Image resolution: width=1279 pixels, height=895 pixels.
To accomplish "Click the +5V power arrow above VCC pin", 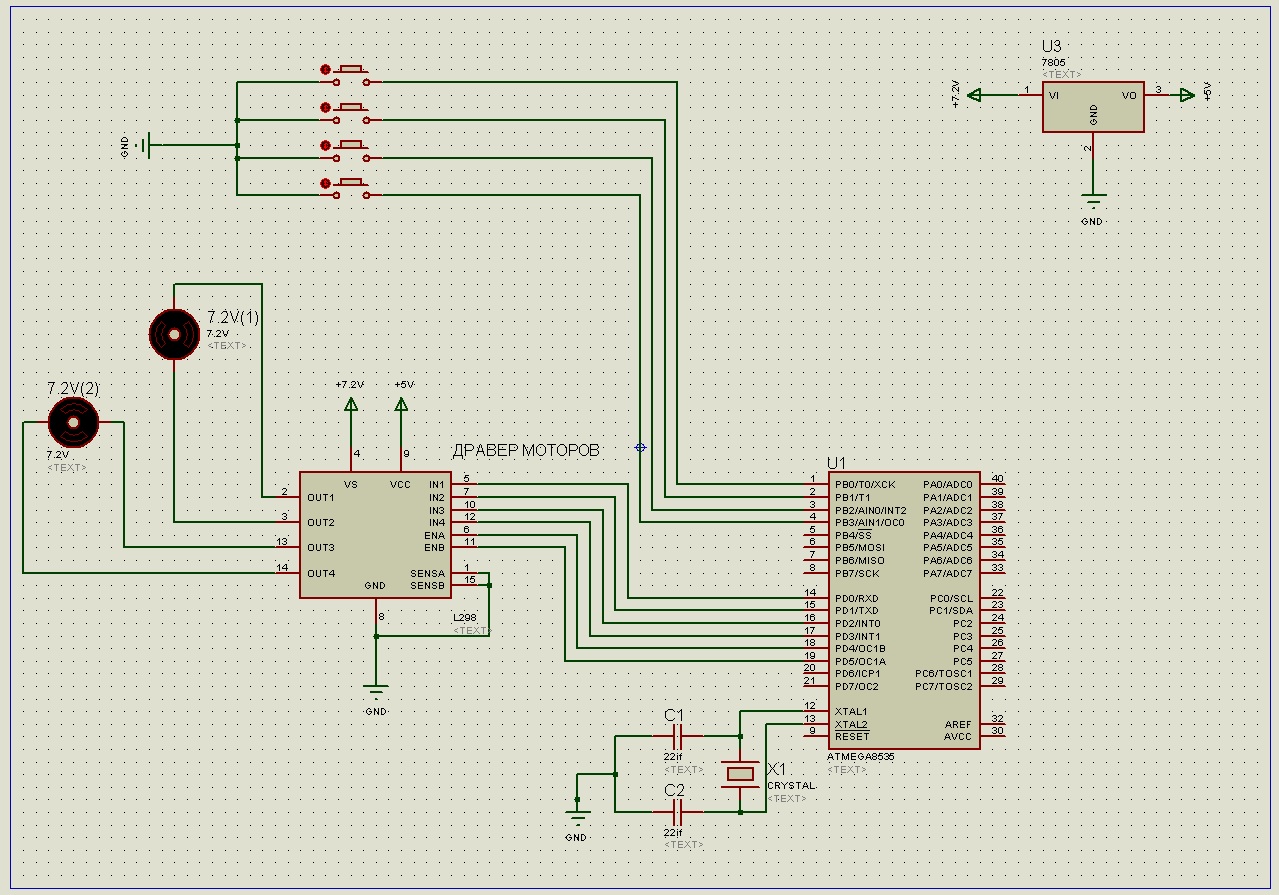I will coord(402,404).
